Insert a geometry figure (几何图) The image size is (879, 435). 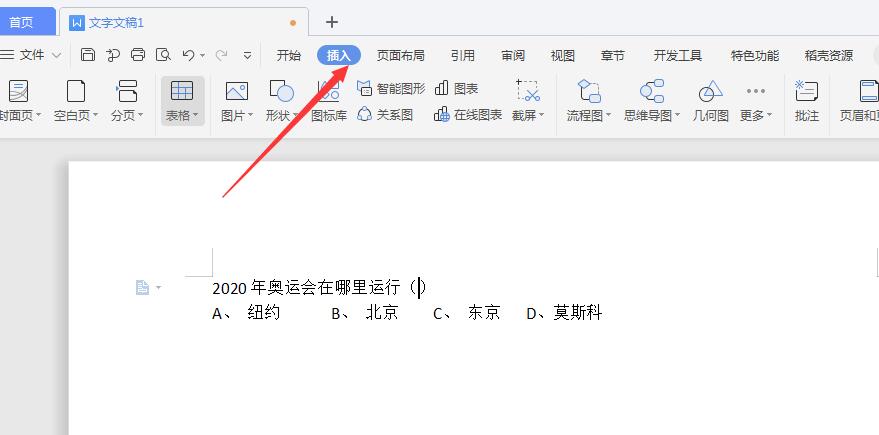(x=710, y=100)
